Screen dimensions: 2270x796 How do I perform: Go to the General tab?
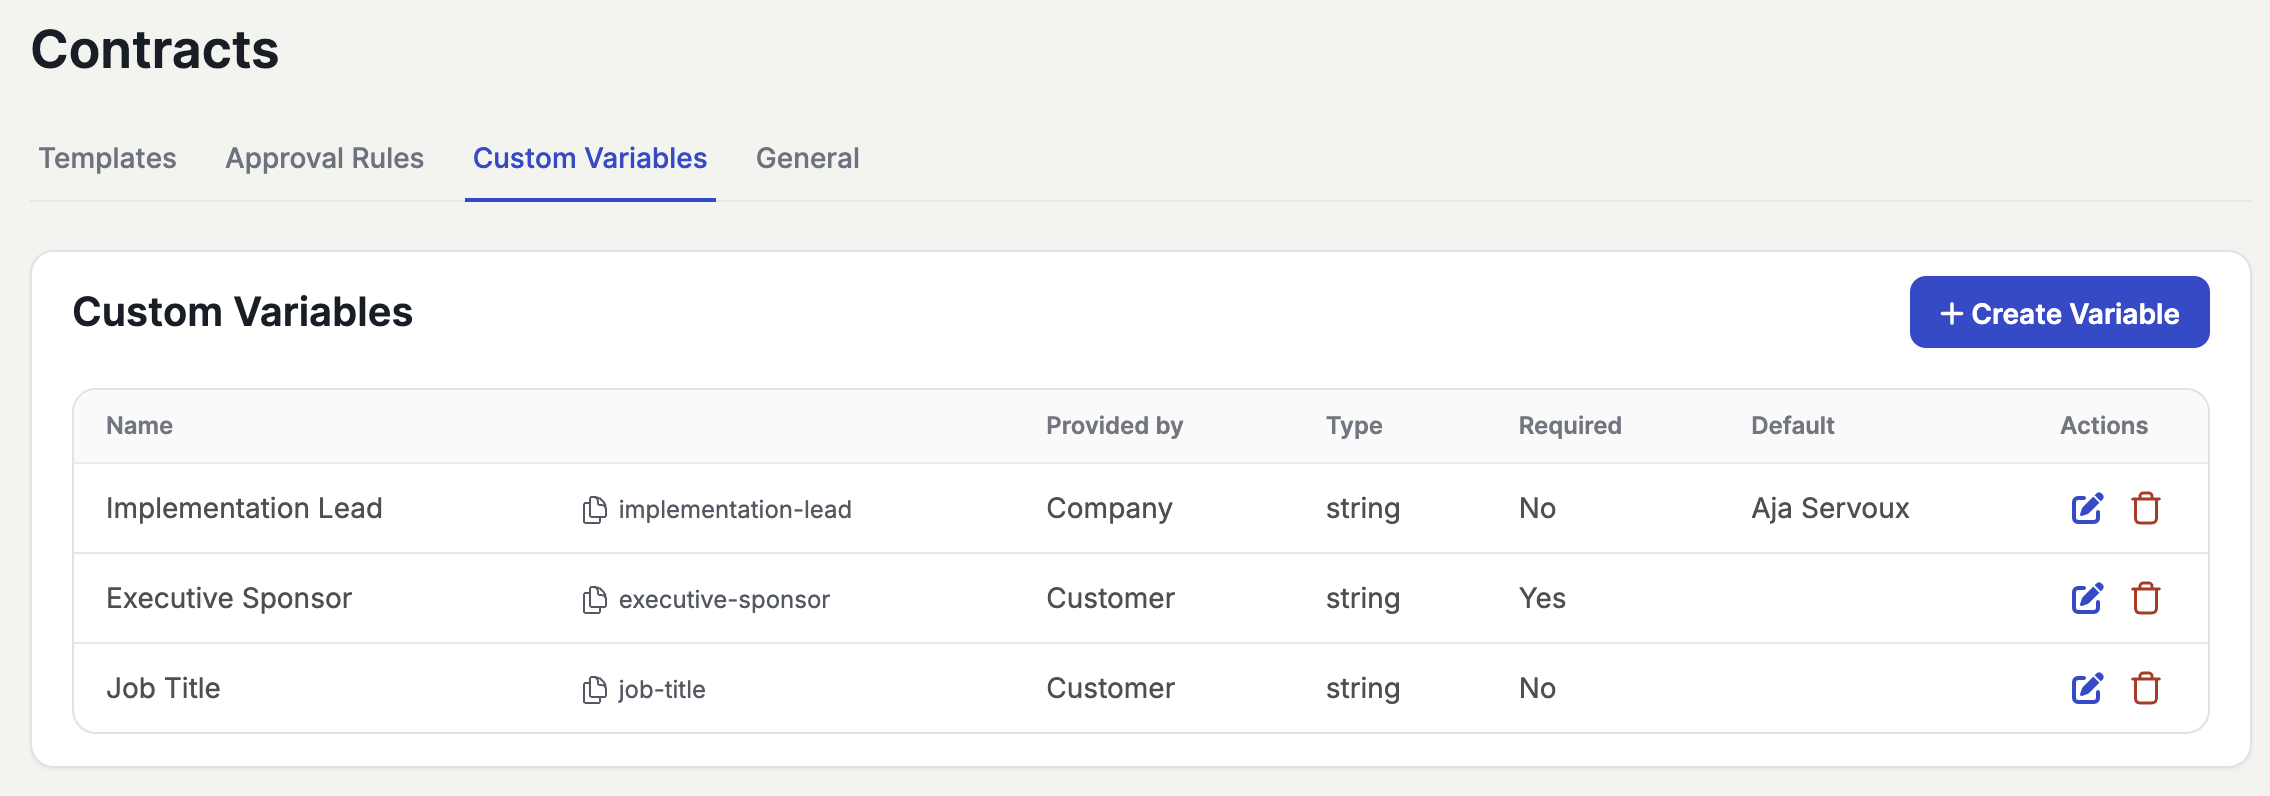pyautogui.click(x=807, y=158)
